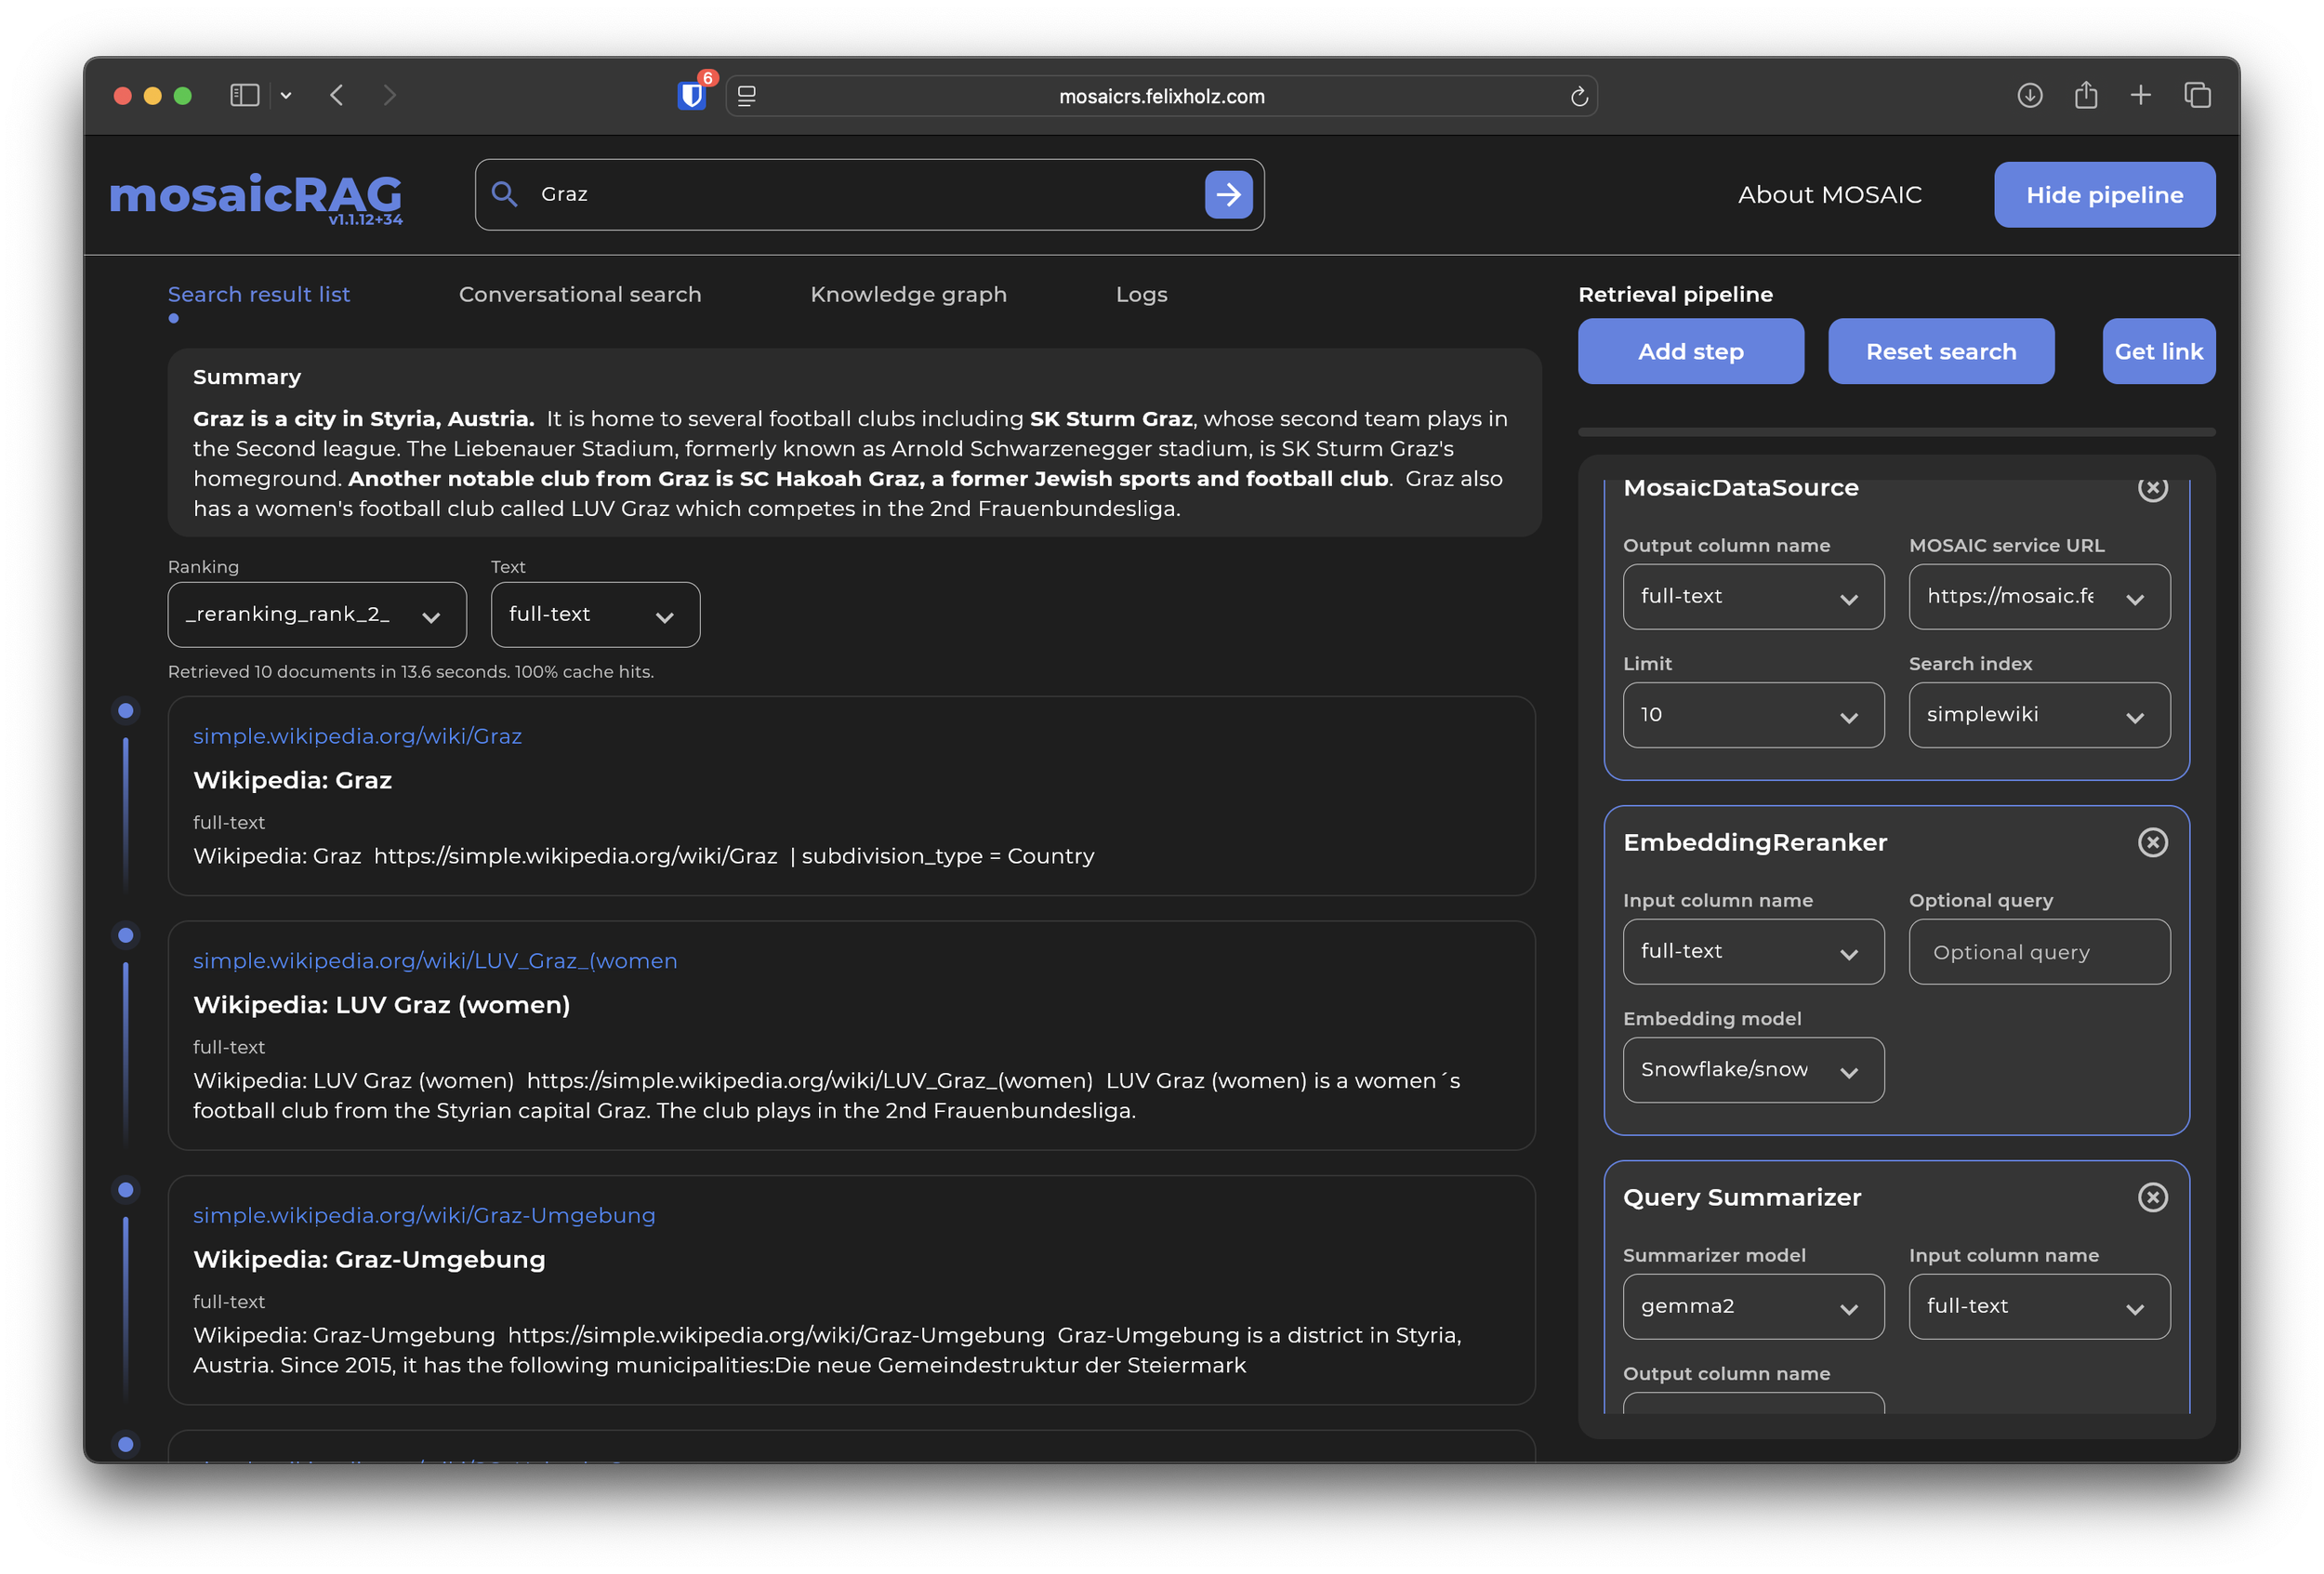This screenshot has height=1574, width=2324.
Task: Open the Embedding model Snowflake dropdown
Action: coord(1752,1070)
